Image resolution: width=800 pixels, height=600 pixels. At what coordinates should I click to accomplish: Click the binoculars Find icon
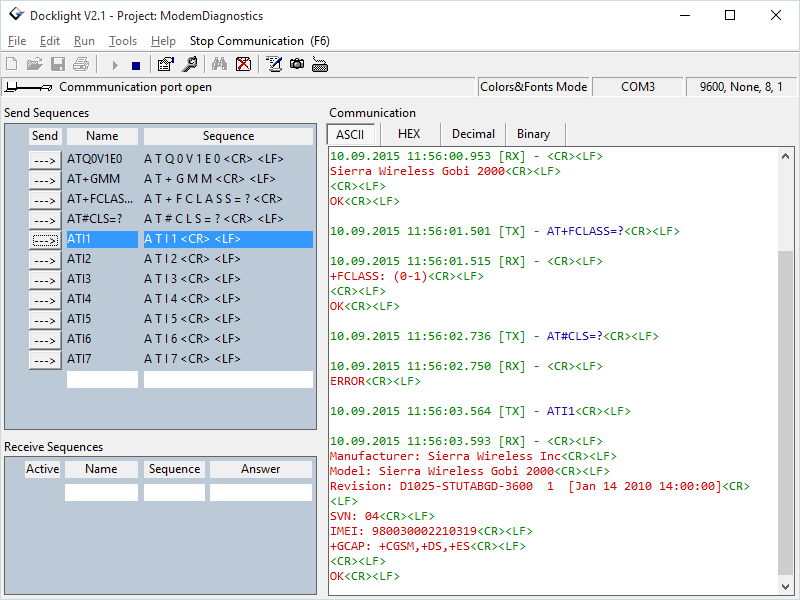tap(219, 65)
